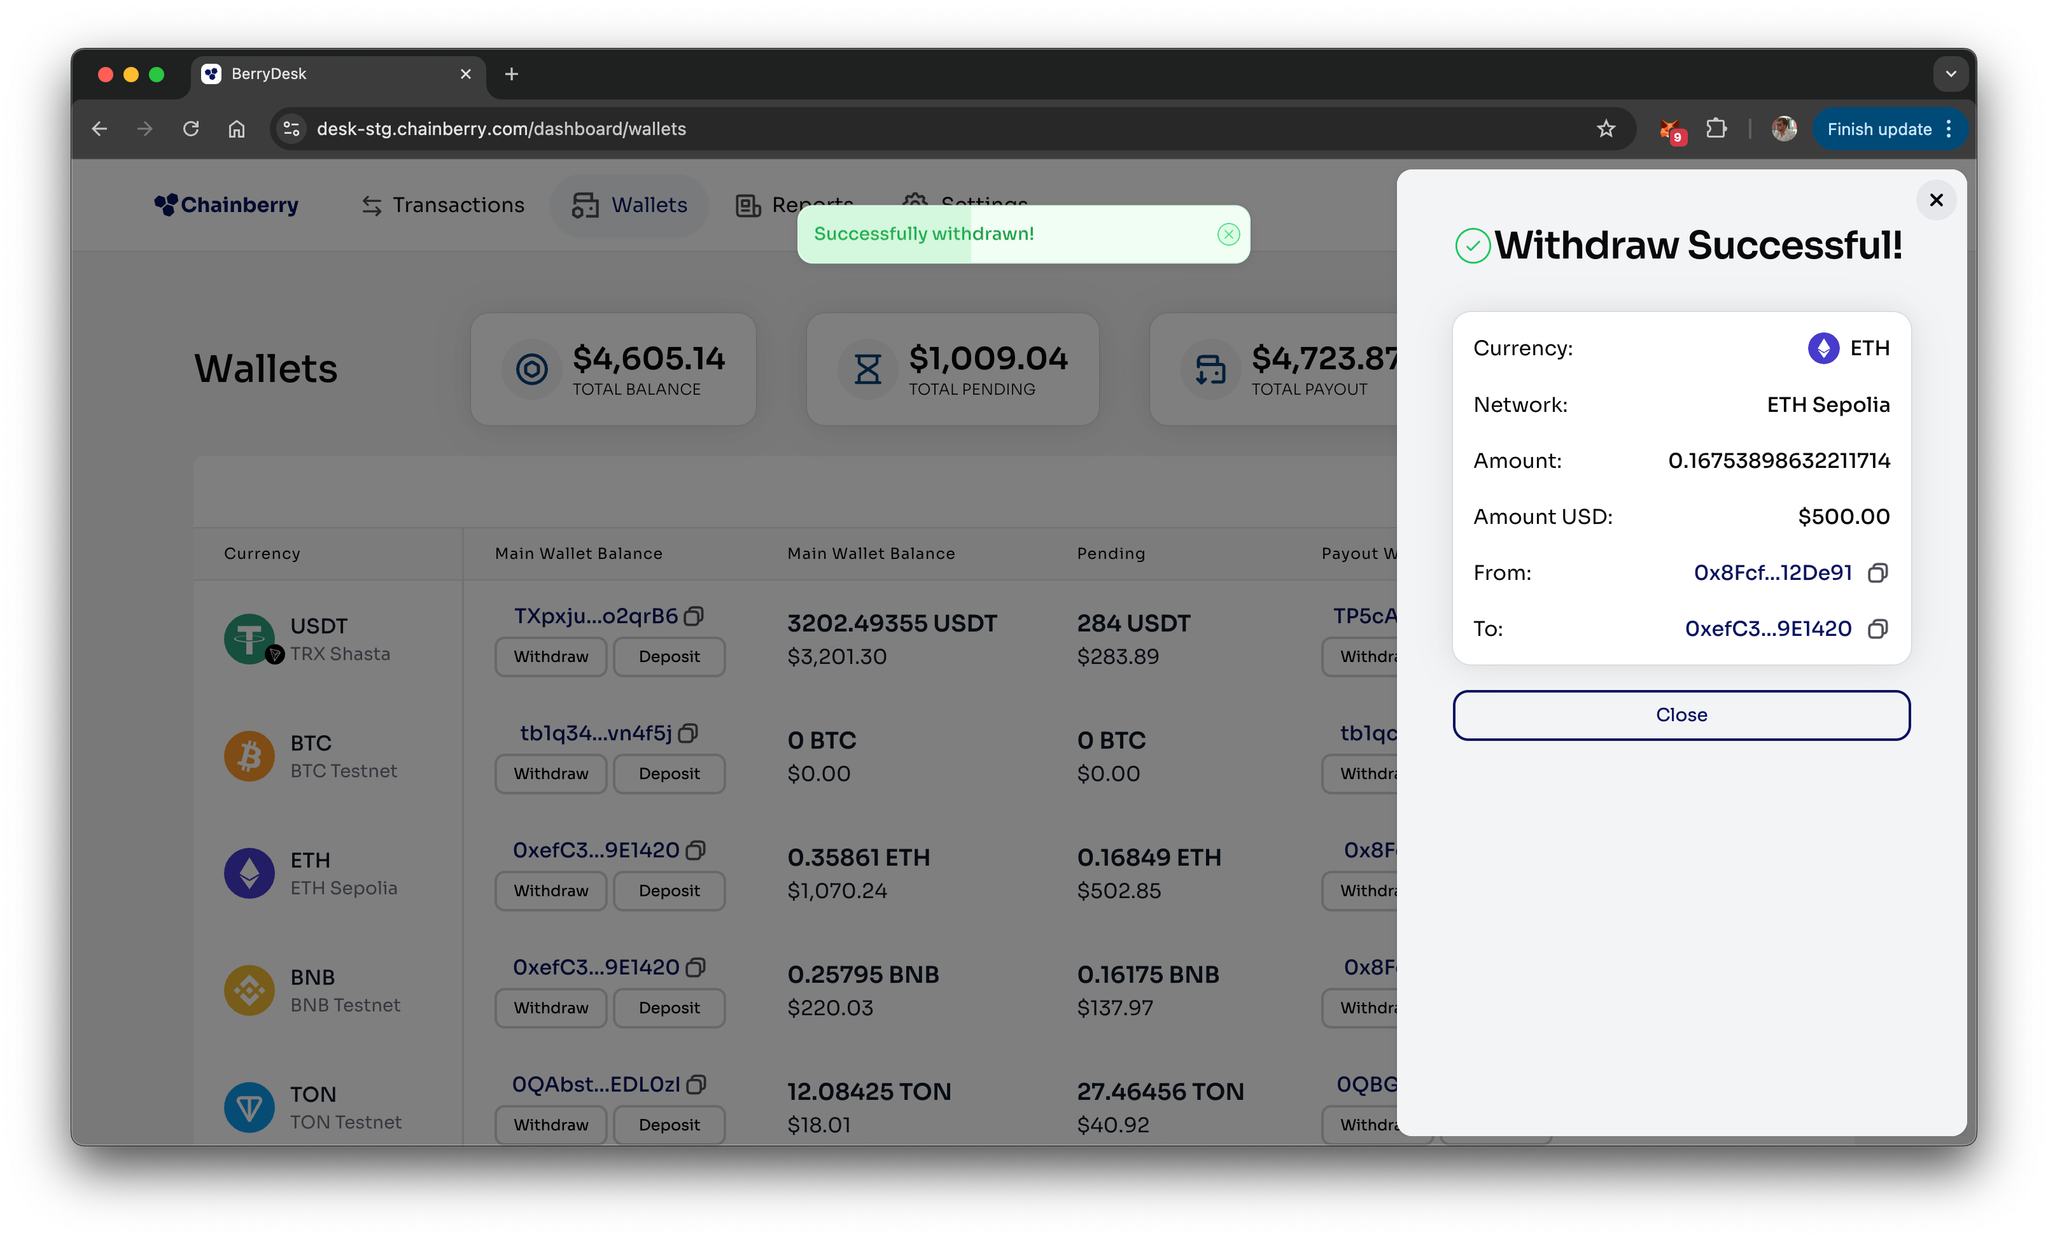Bookmark this page with star icon

1605,129
